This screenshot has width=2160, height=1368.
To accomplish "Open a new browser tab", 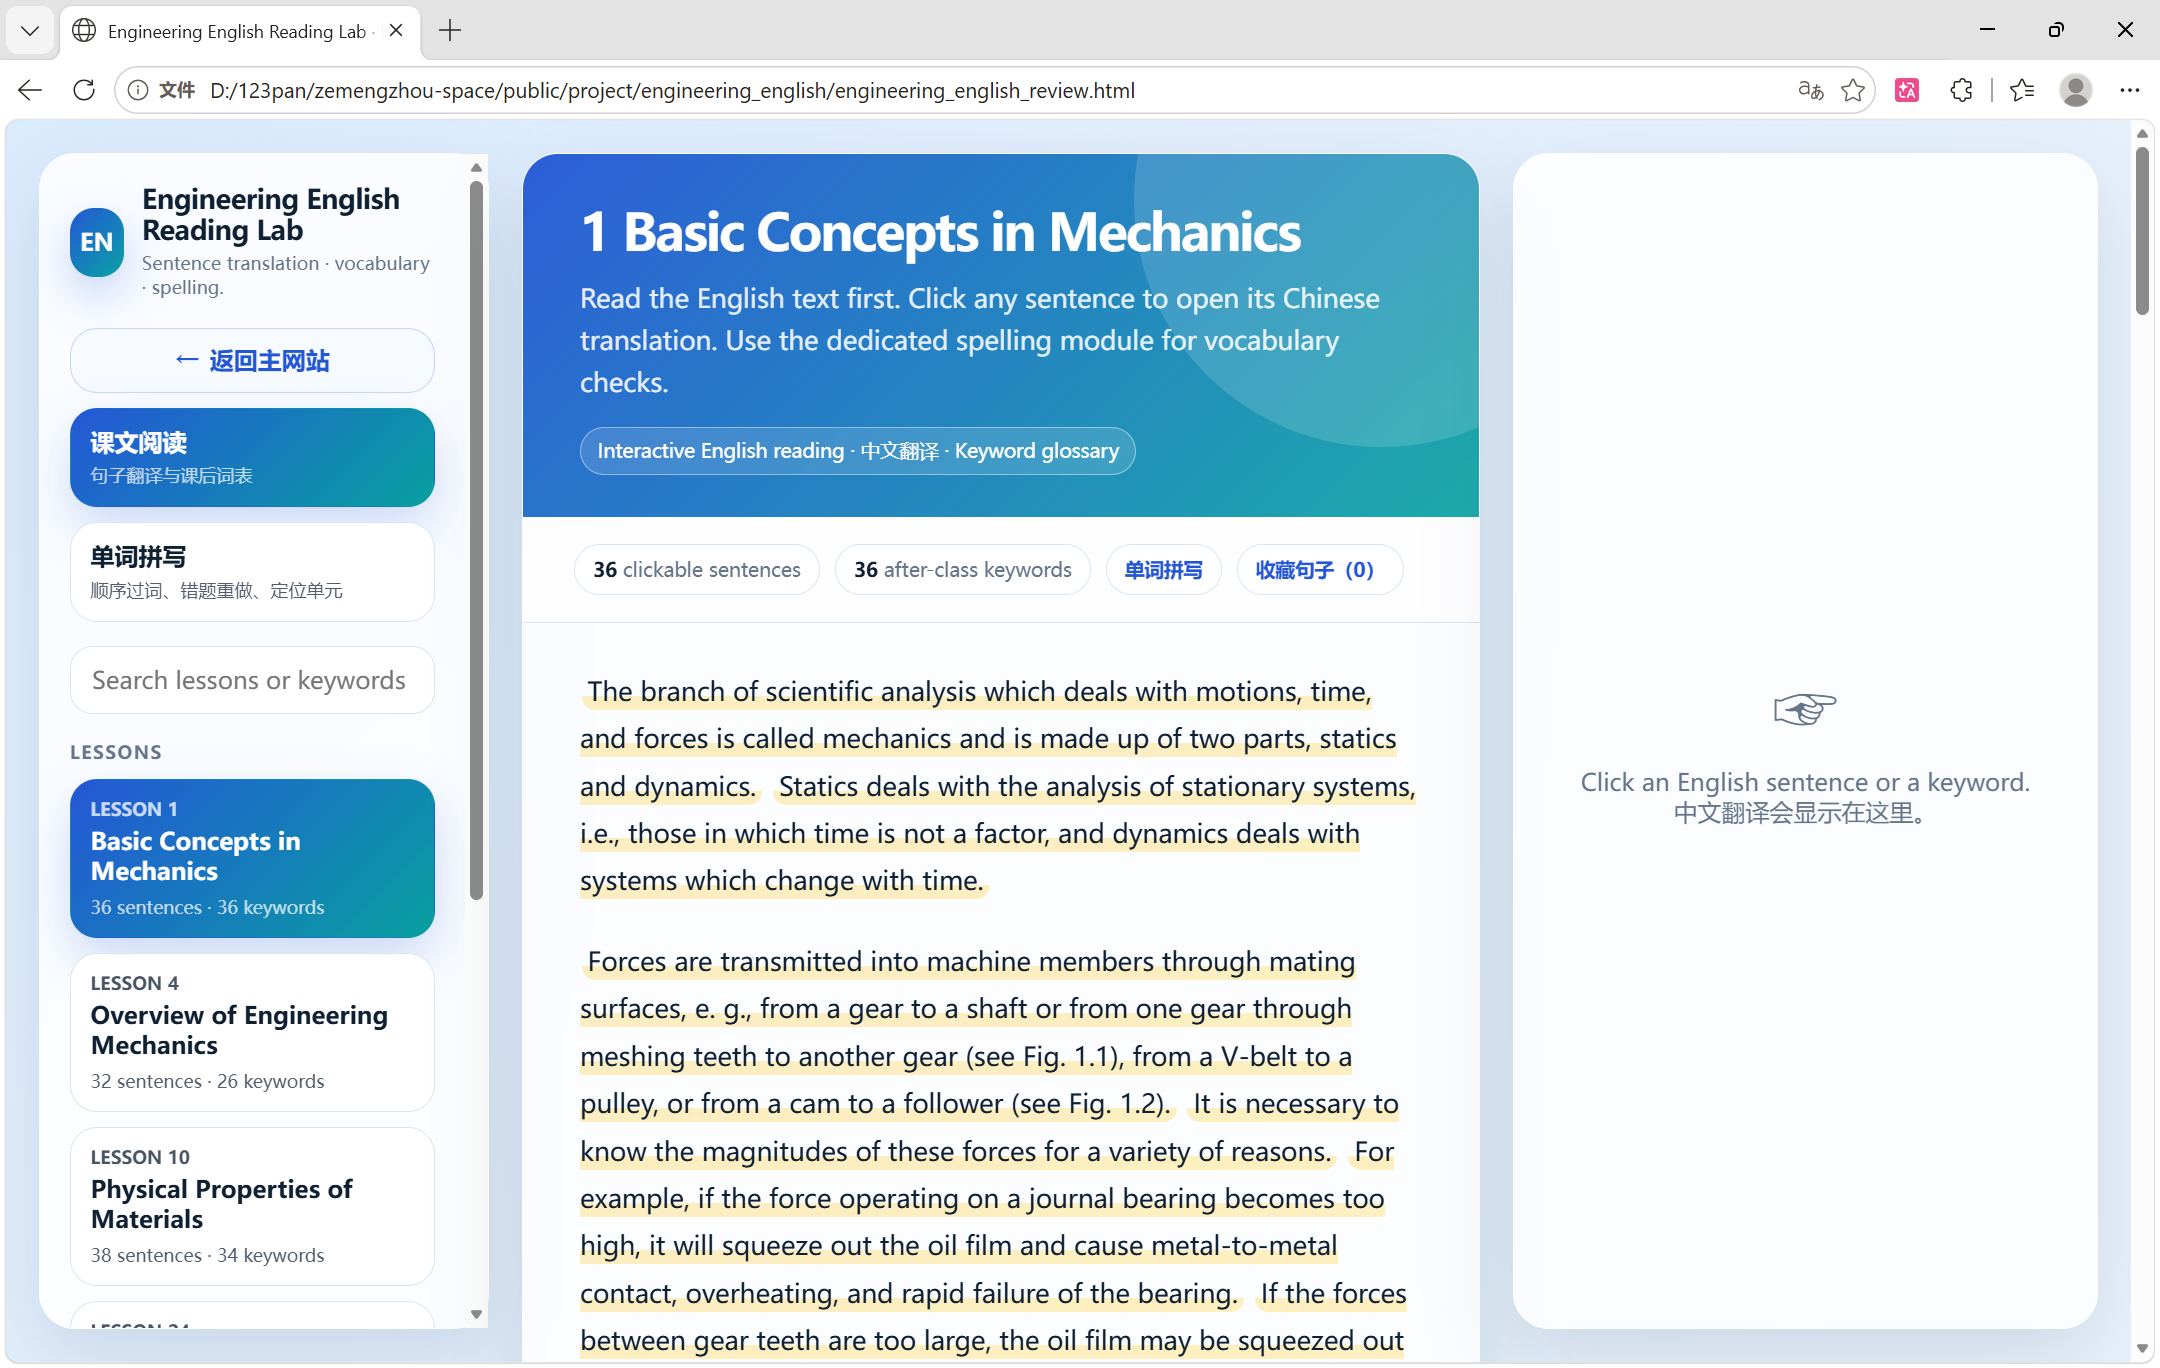I will click(x=450, y=31).
